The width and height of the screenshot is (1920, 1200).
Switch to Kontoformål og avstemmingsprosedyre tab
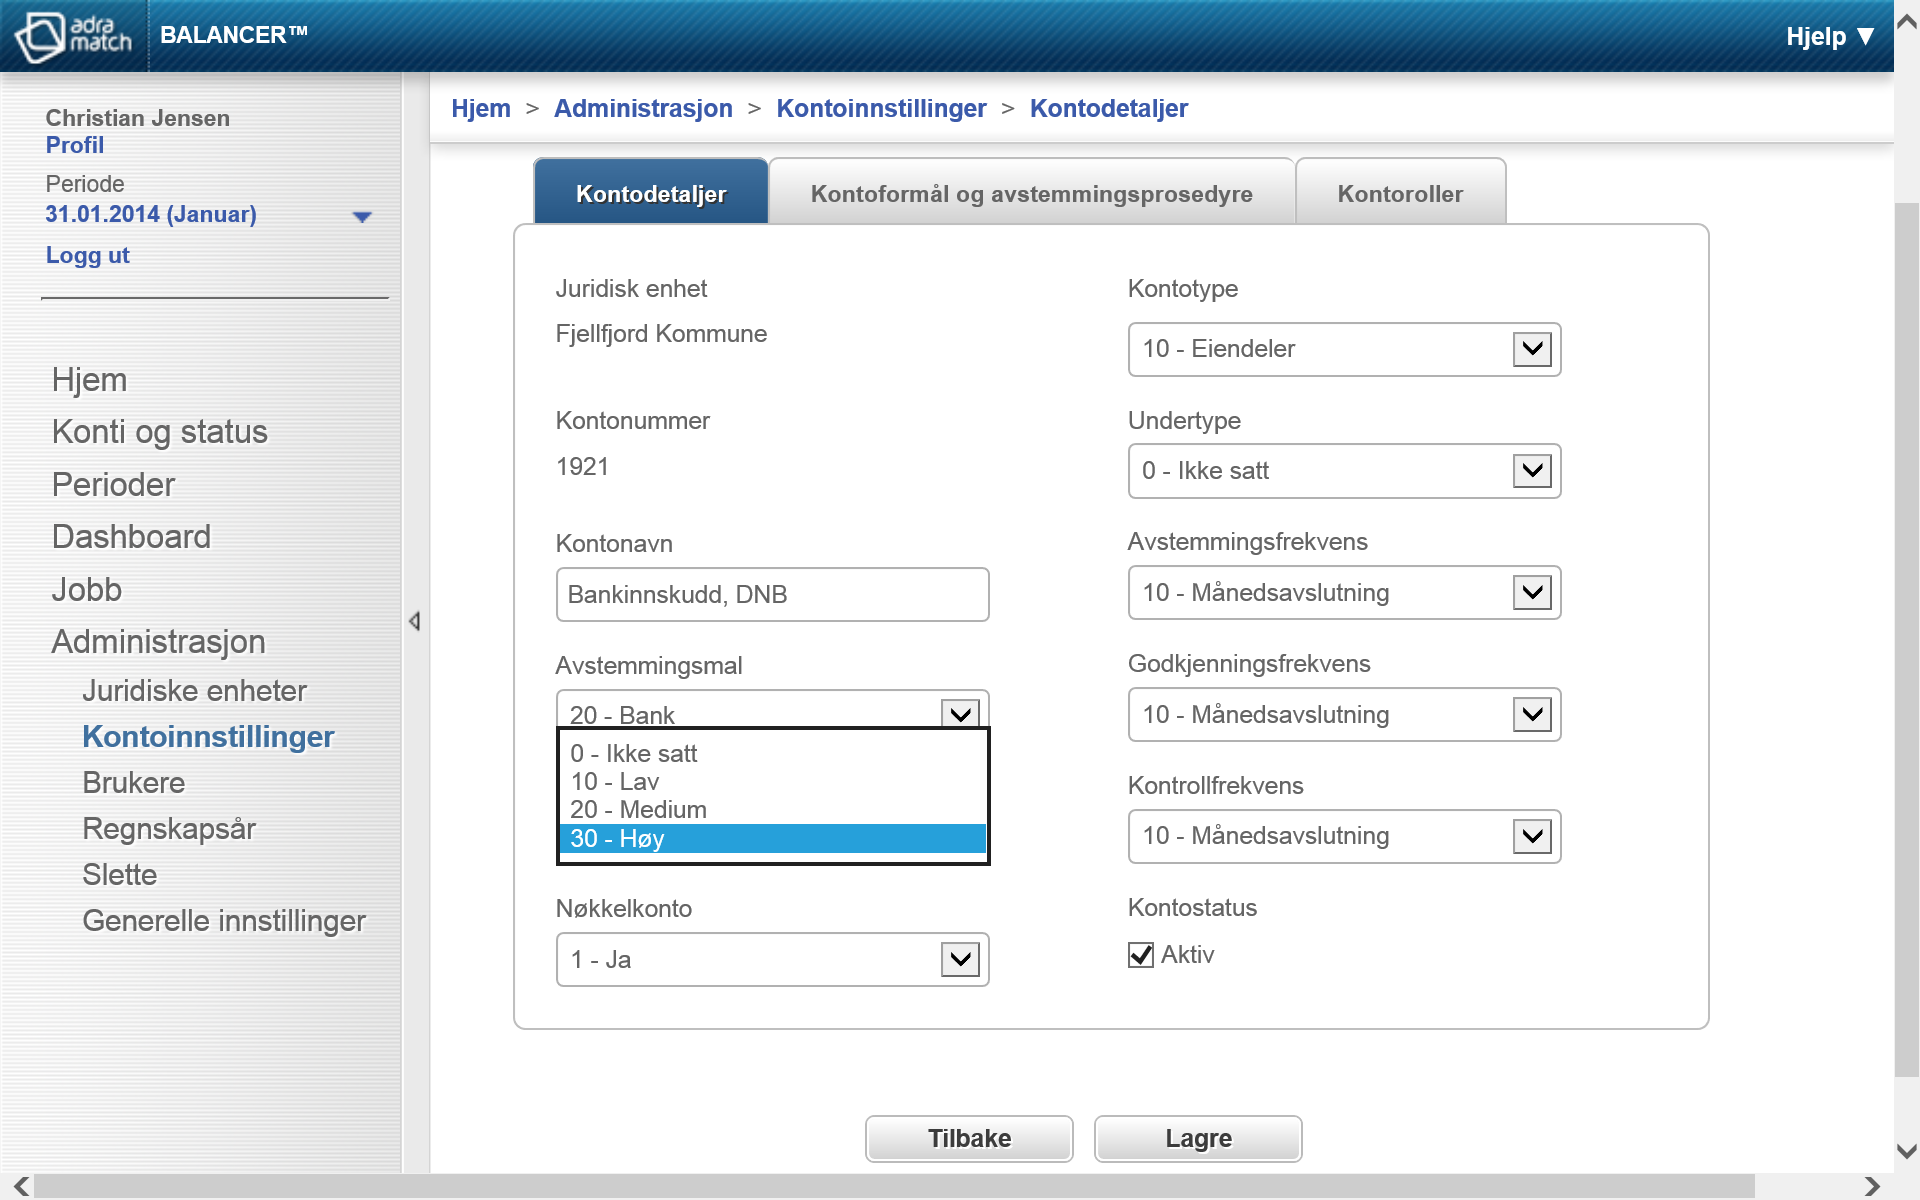click(x=1032, y=193)
